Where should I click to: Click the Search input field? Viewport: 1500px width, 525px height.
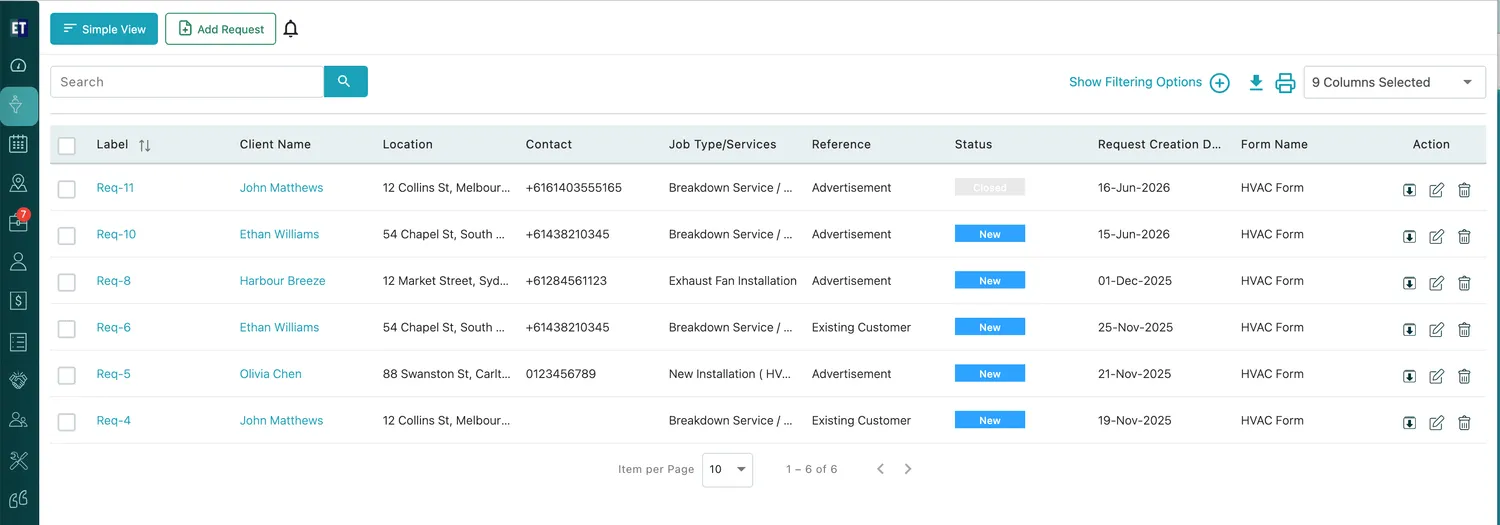(187, 82)
